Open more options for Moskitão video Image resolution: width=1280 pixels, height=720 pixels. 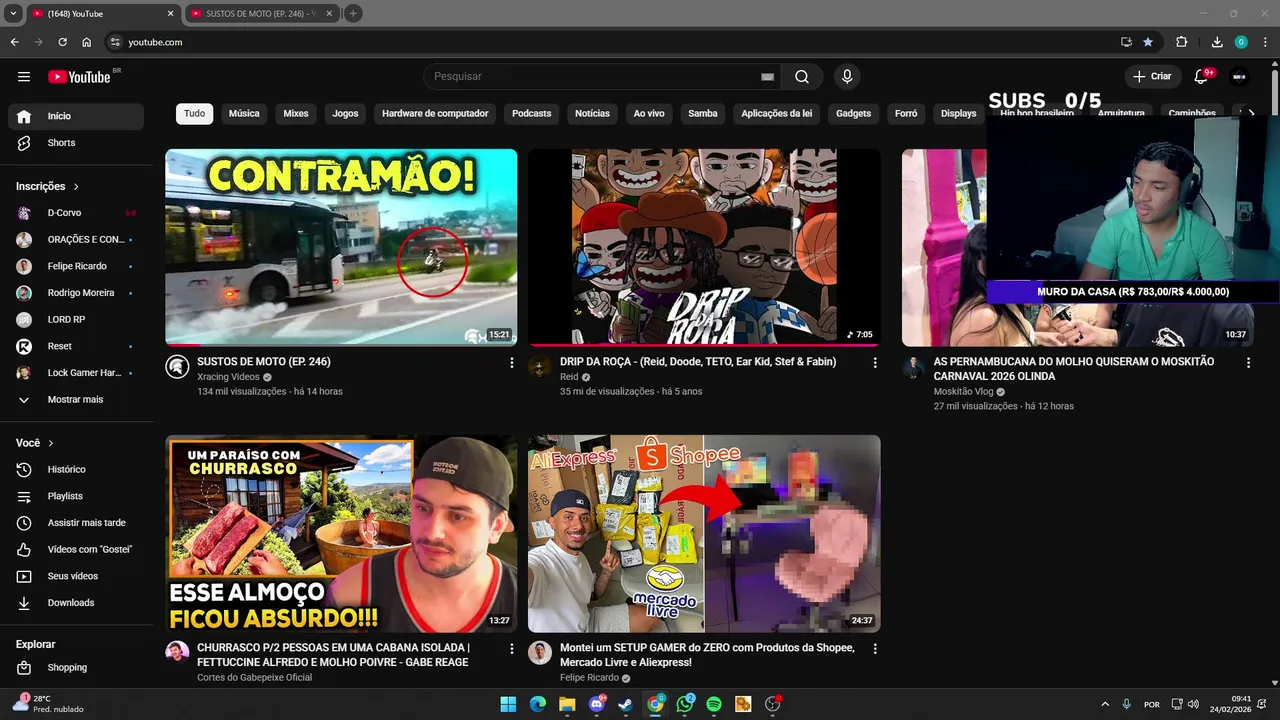[x=1248, y=363]
